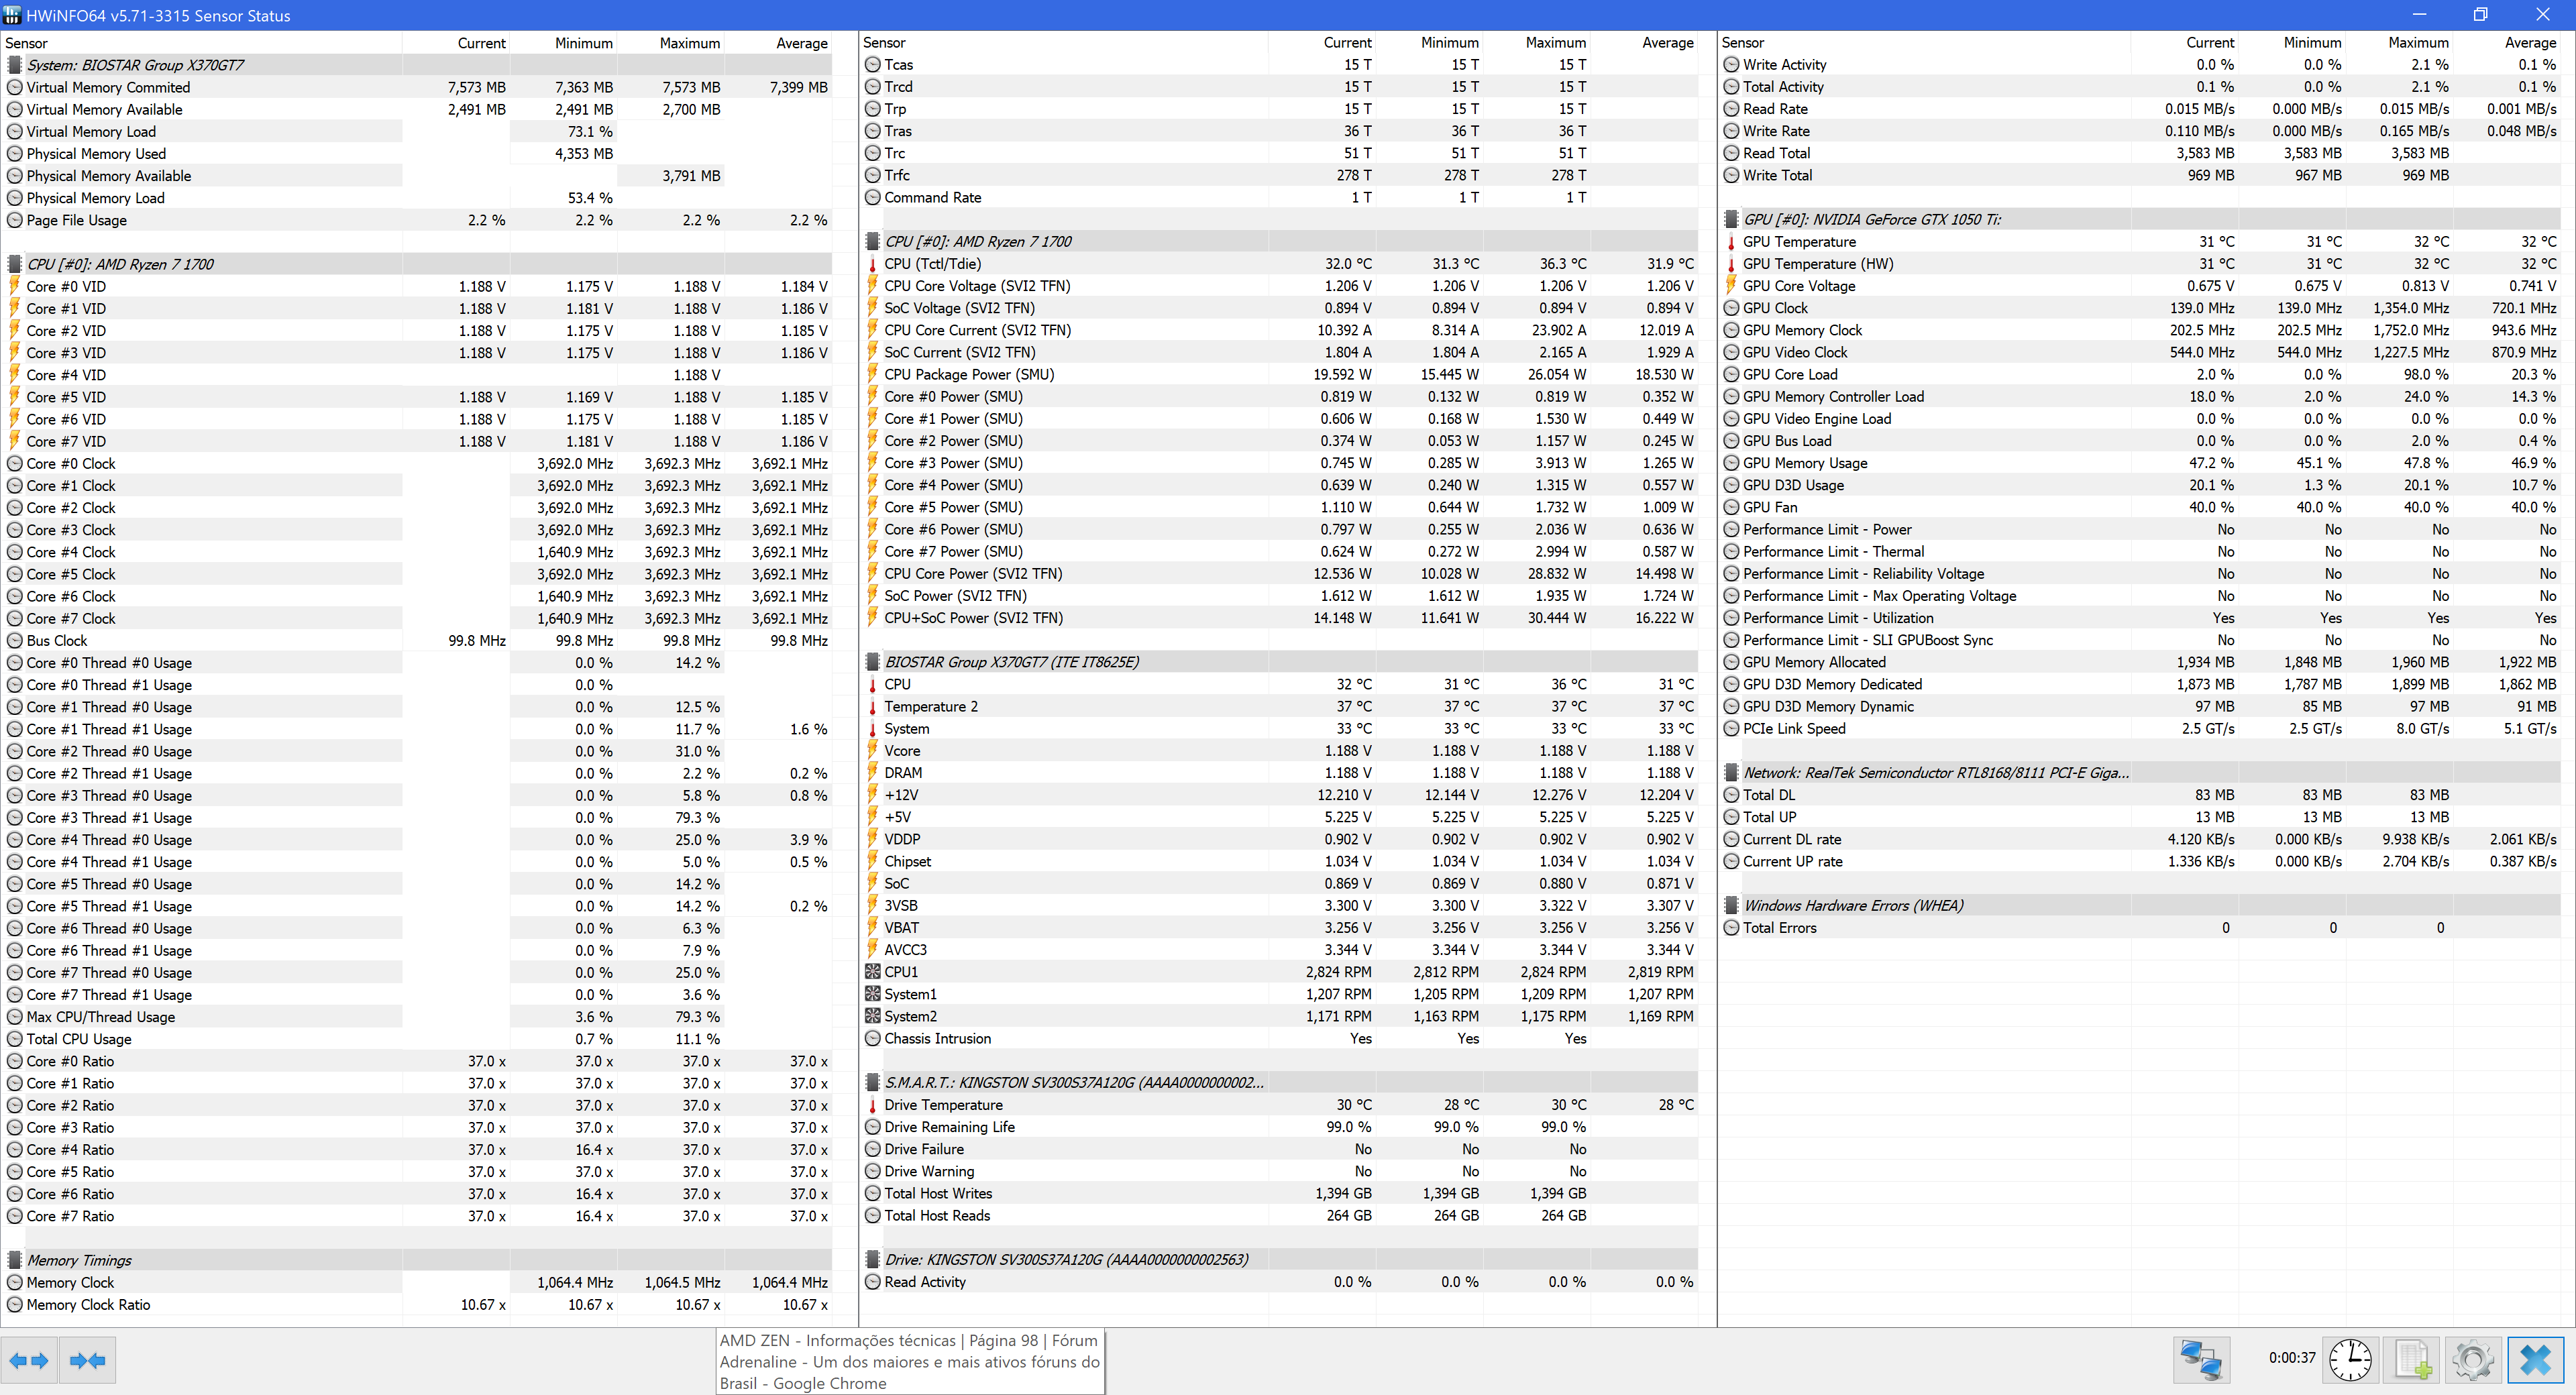Select the Memory Clock Ratio row
This screenshot has width=2576, height=1395.
(x=418, y=1305)
